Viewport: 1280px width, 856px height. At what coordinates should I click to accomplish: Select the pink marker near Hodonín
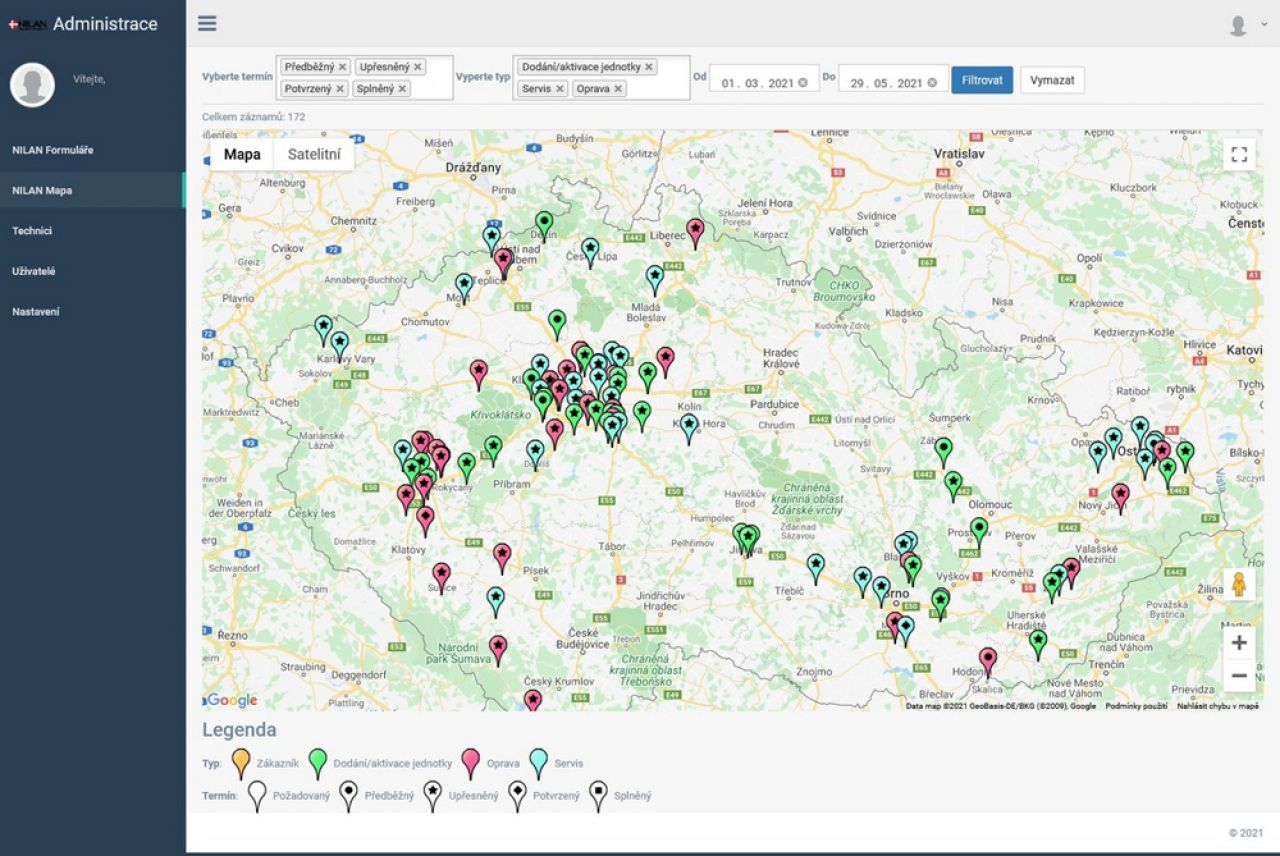(x=988, y=661)
